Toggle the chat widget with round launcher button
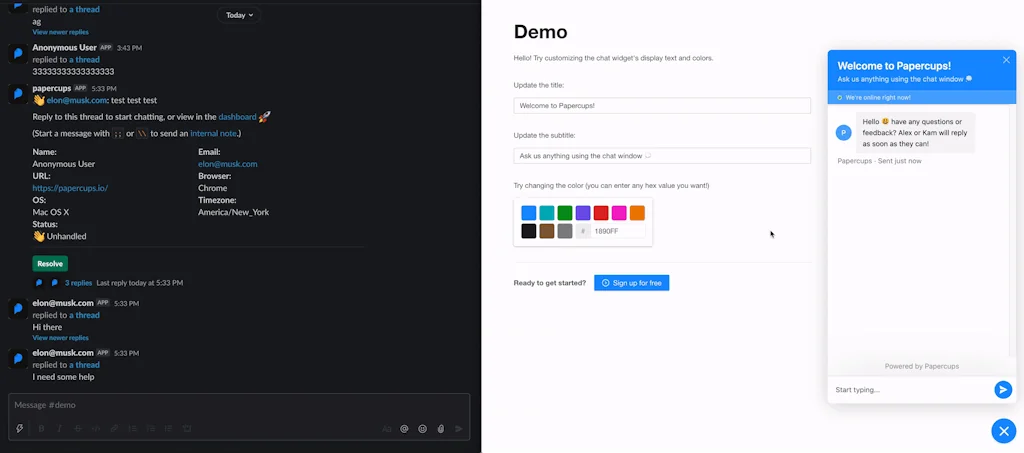1024x453 pixels. pyautogui.click(x=1003, y=430)
